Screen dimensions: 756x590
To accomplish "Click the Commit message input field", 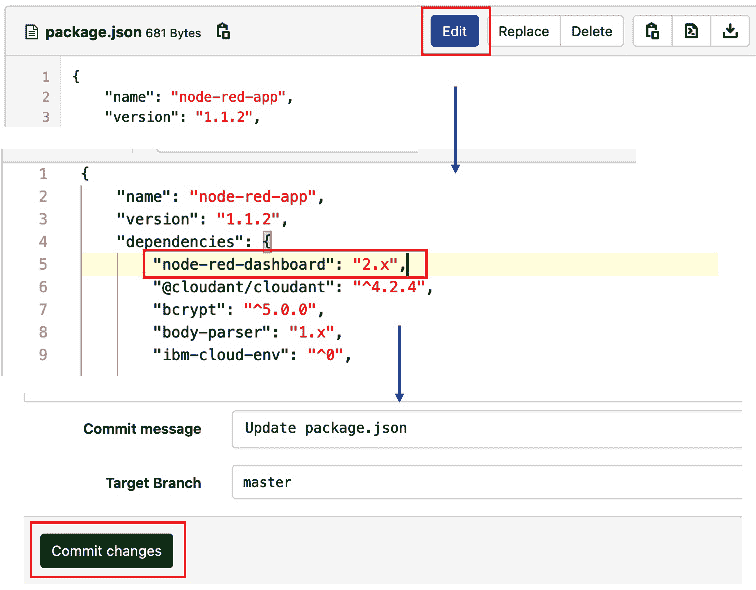I will point(487,429).
